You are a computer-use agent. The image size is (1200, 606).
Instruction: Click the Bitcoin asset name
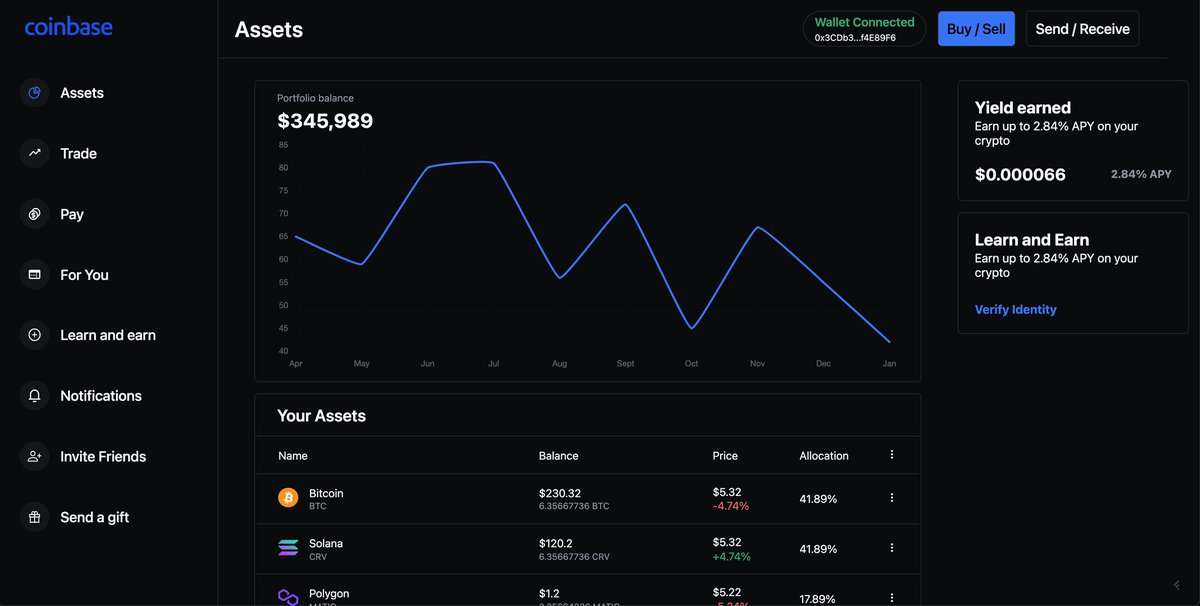pyautogui.click(x=326, y=493)
